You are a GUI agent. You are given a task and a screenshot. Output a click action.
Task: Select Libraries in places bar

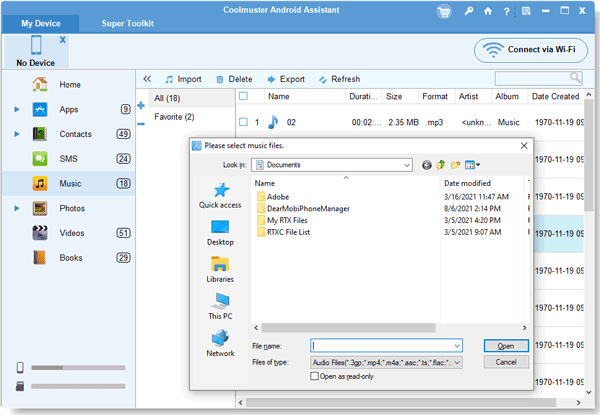[220, 270]
